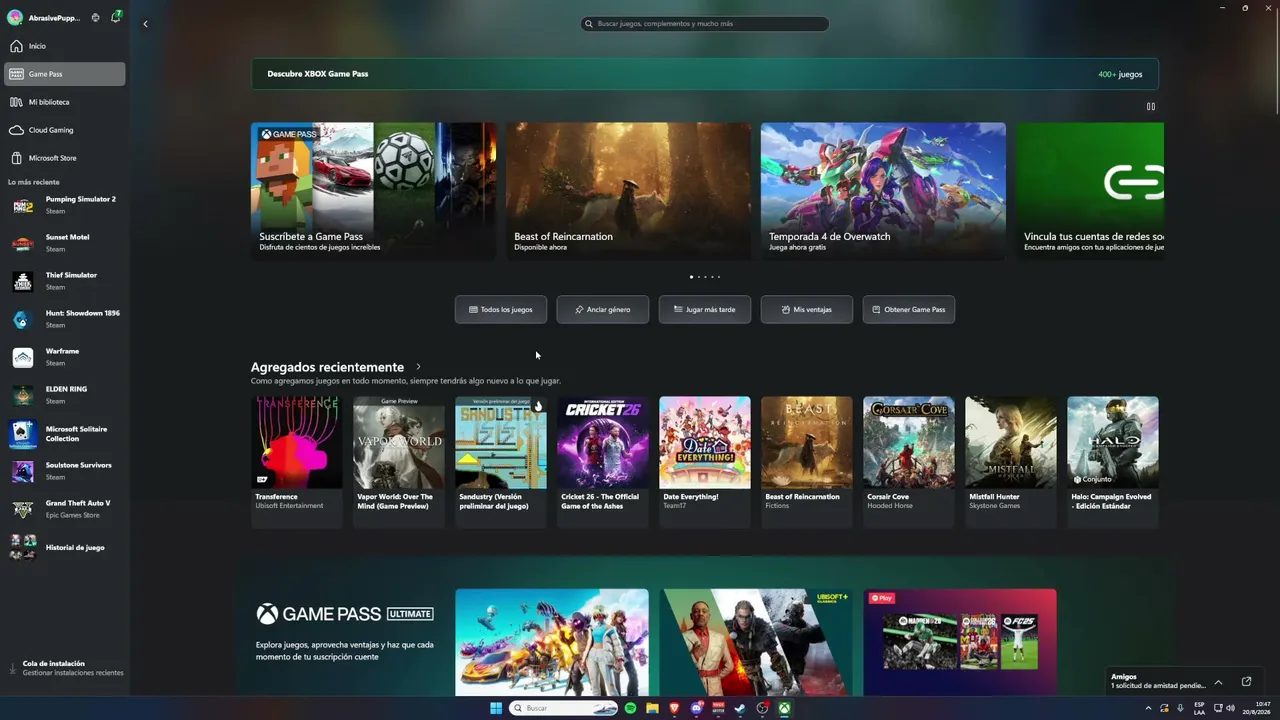Go to Inicio in the sidebar
1280x720 pixels.
[65, 46]
